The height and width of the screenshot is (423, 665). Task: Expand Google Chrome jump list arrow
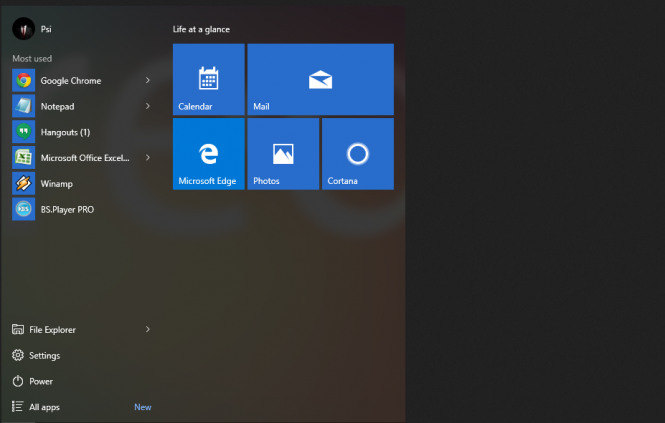(x=148, y=80)
